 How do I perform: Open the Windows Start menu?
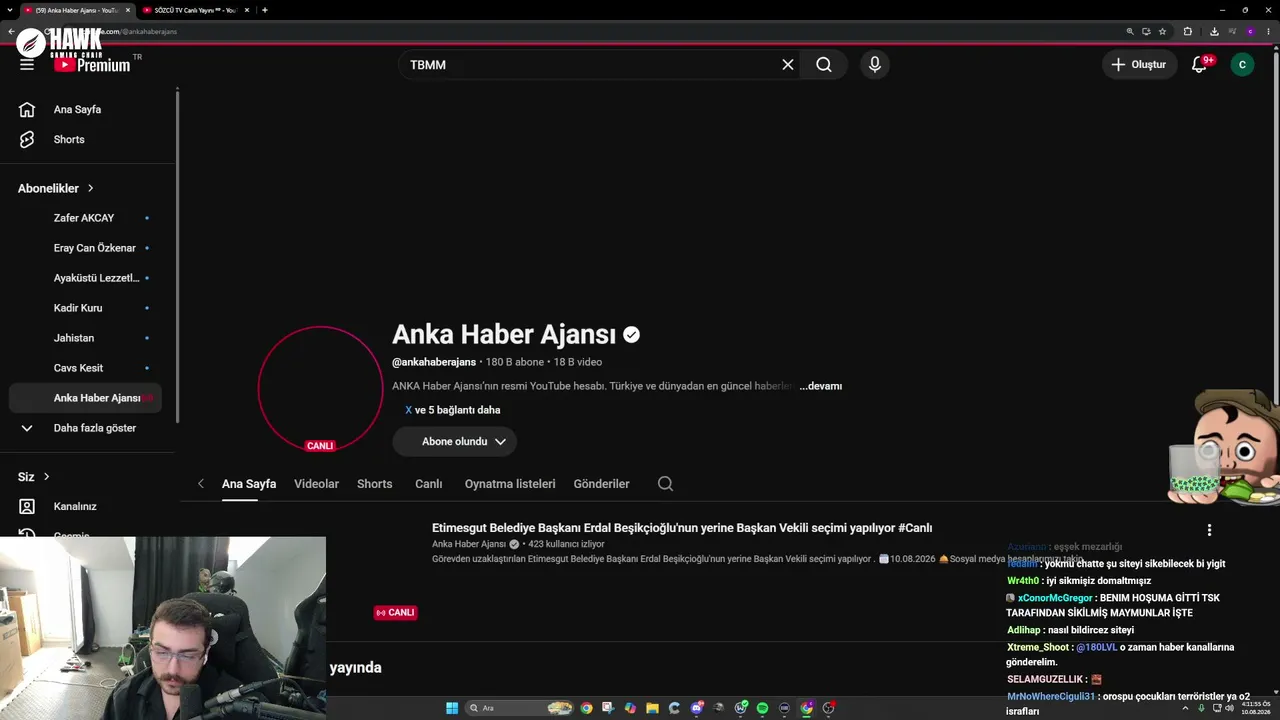click(452, 708)
